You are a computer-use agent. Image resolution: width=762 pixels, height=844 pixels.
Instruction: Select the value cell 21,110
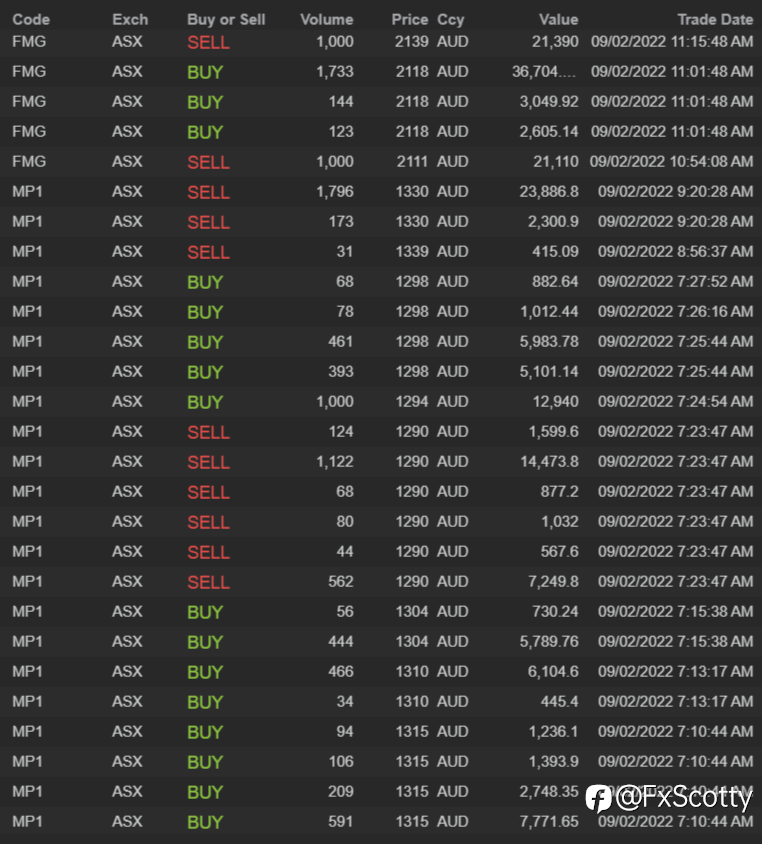[555, 161]
